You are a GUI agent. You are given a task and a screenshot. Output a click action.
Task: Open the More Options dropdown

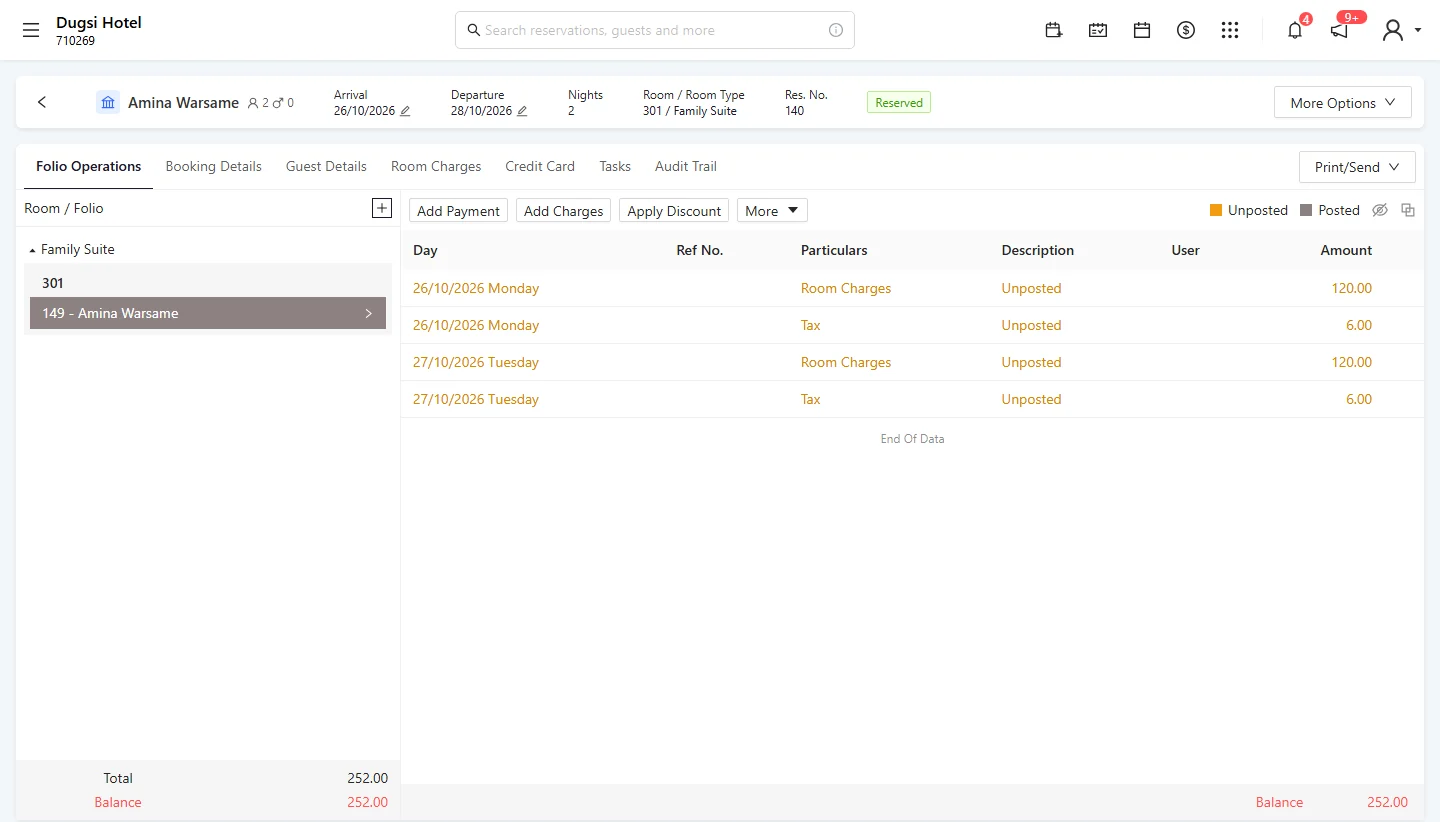point(1342,103)
